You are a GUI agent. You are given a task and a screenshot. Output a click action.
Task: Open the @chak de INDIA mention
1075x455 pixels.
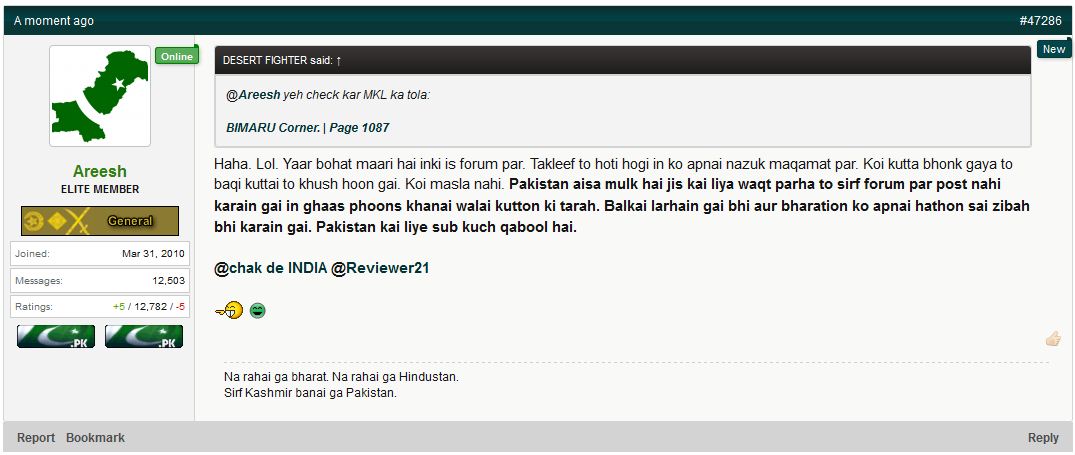pos(271,268)
